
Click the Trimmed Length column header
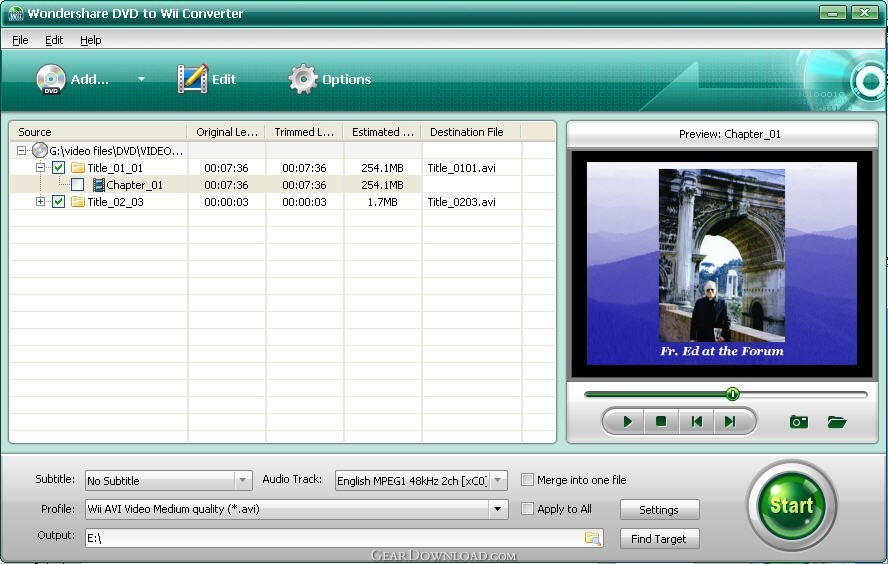pyautogui.click(x=304, y=132)
